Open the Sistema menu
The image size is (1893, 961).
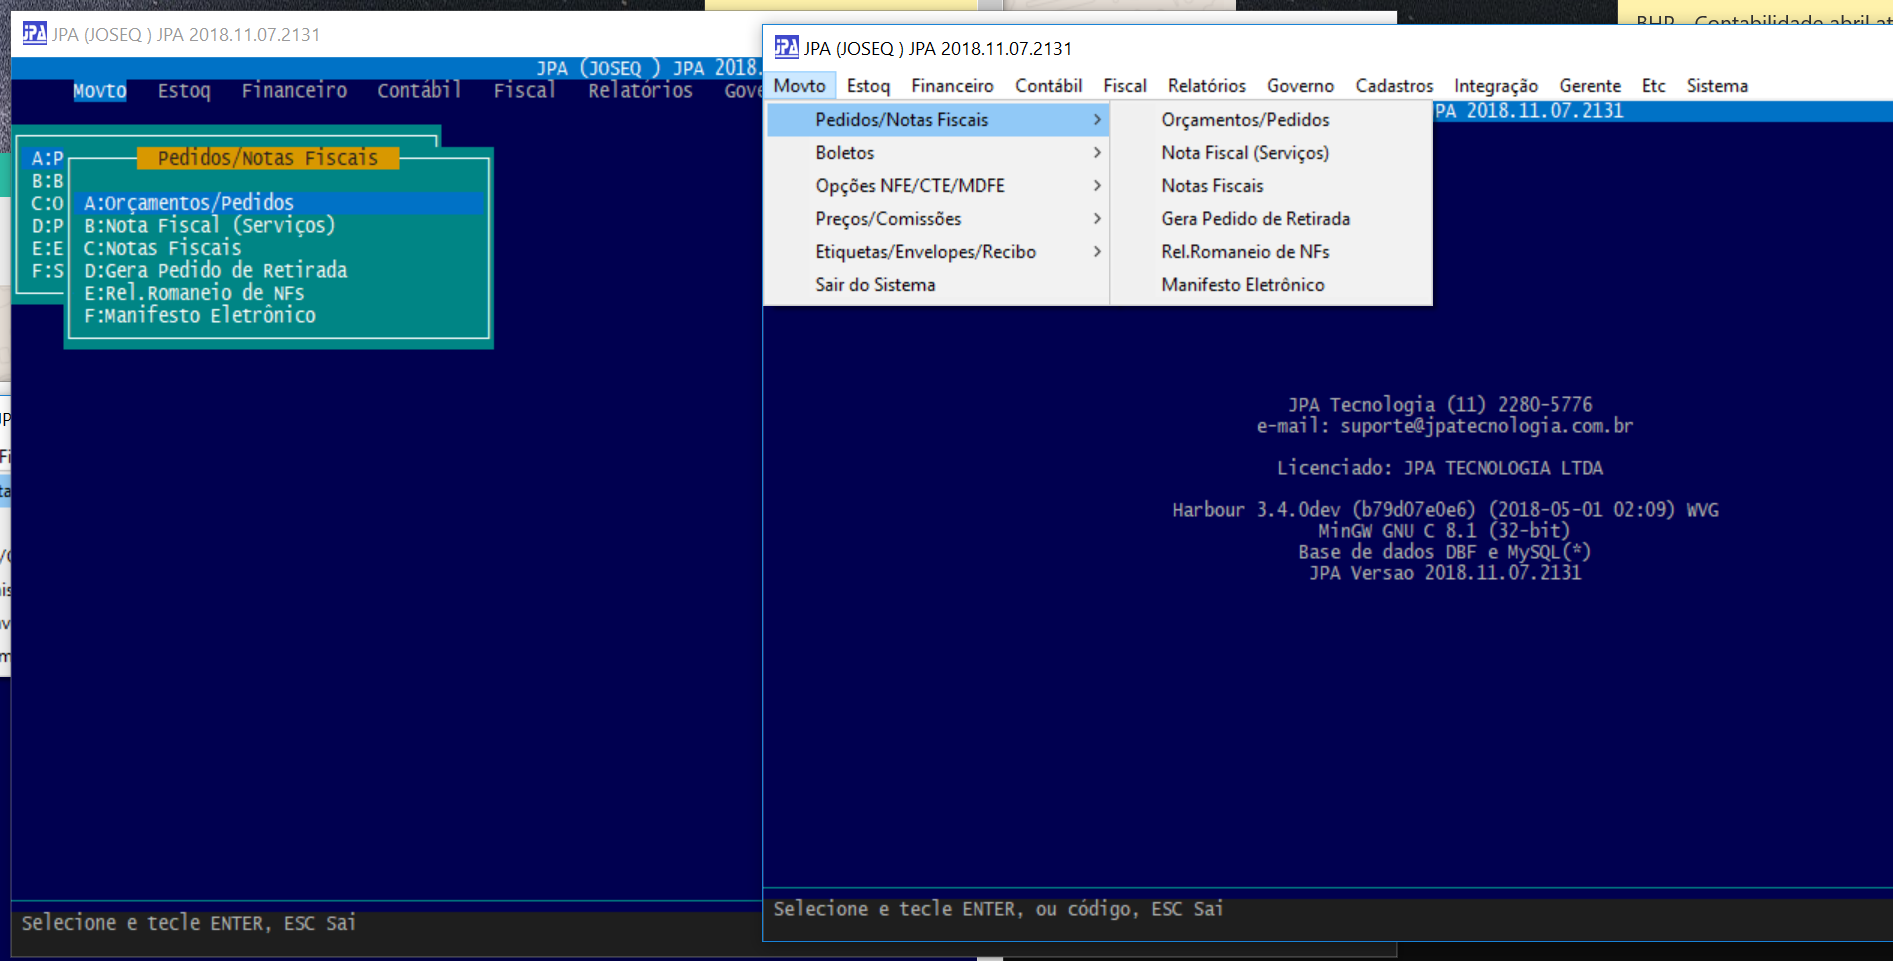[x=1716, y=86]
